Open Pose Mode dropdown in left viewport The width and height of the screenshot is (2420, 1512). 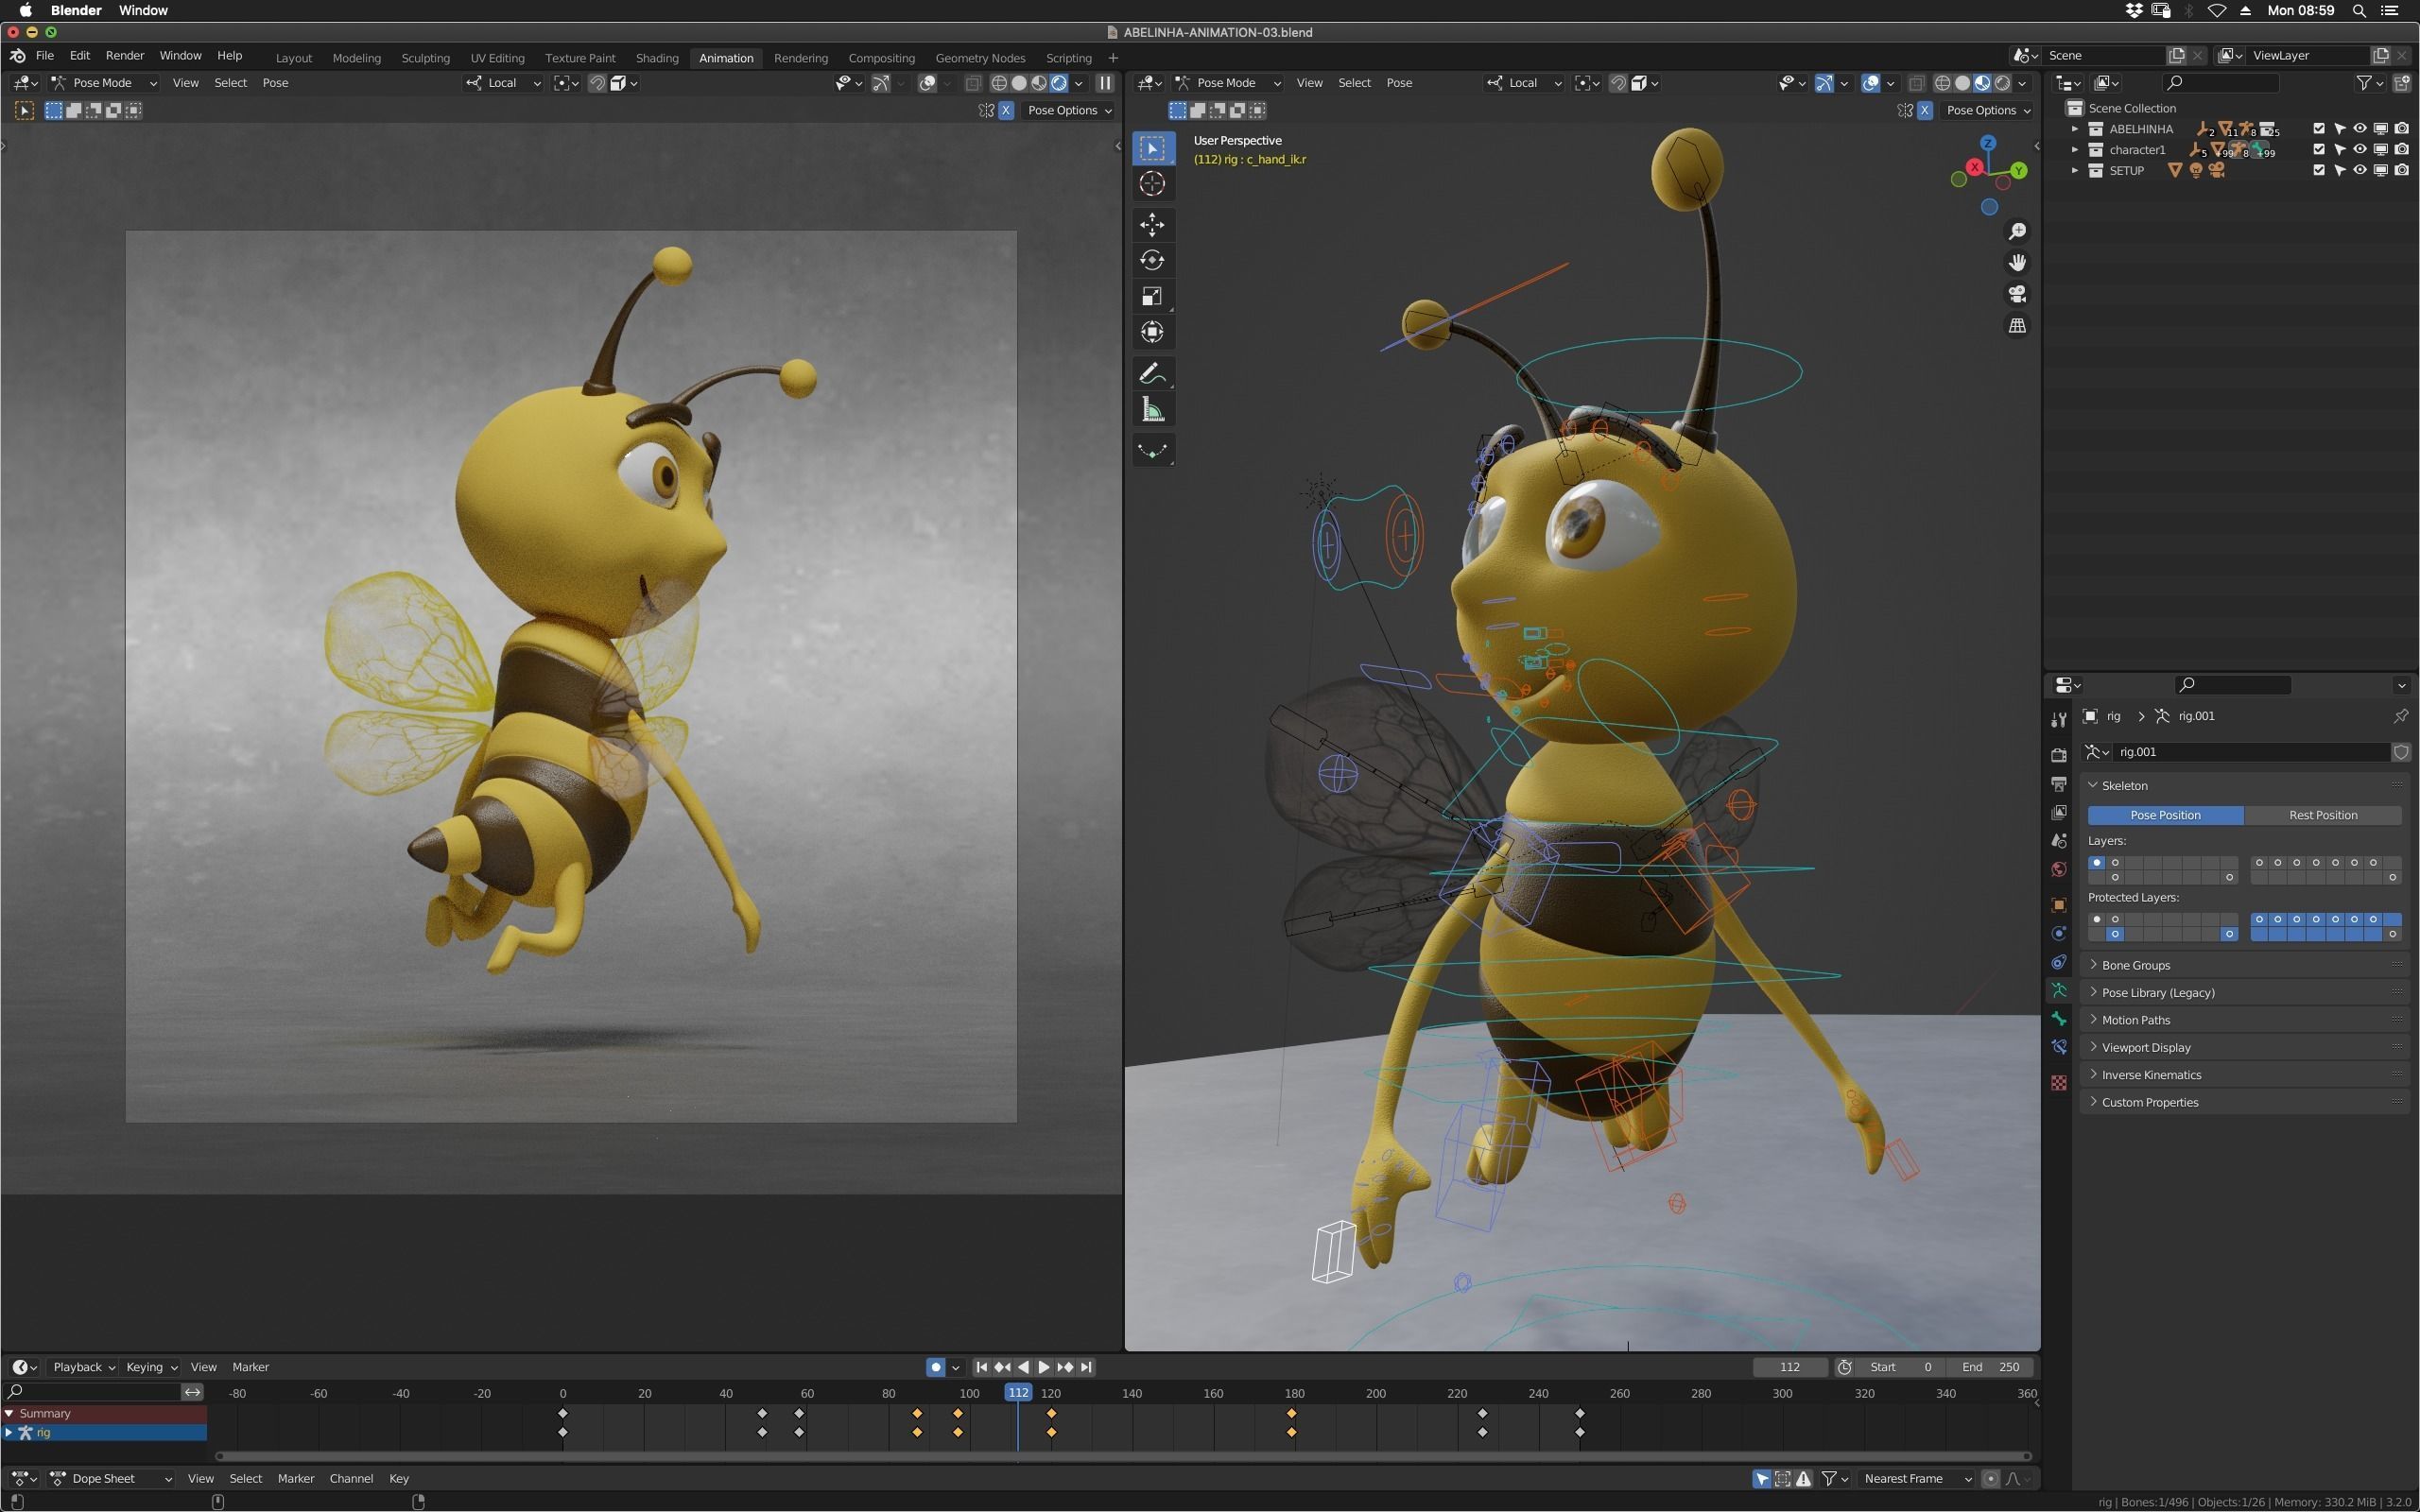point(104,83)
